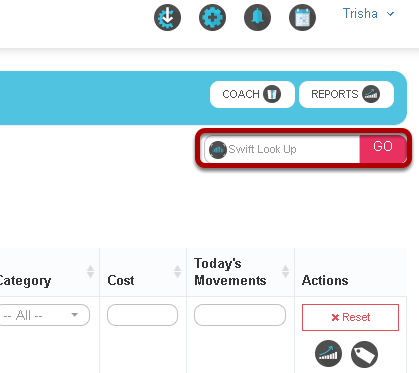Click chart icon inside Swift Look Up
Screen dimensions: 419x373
[218, 150]
